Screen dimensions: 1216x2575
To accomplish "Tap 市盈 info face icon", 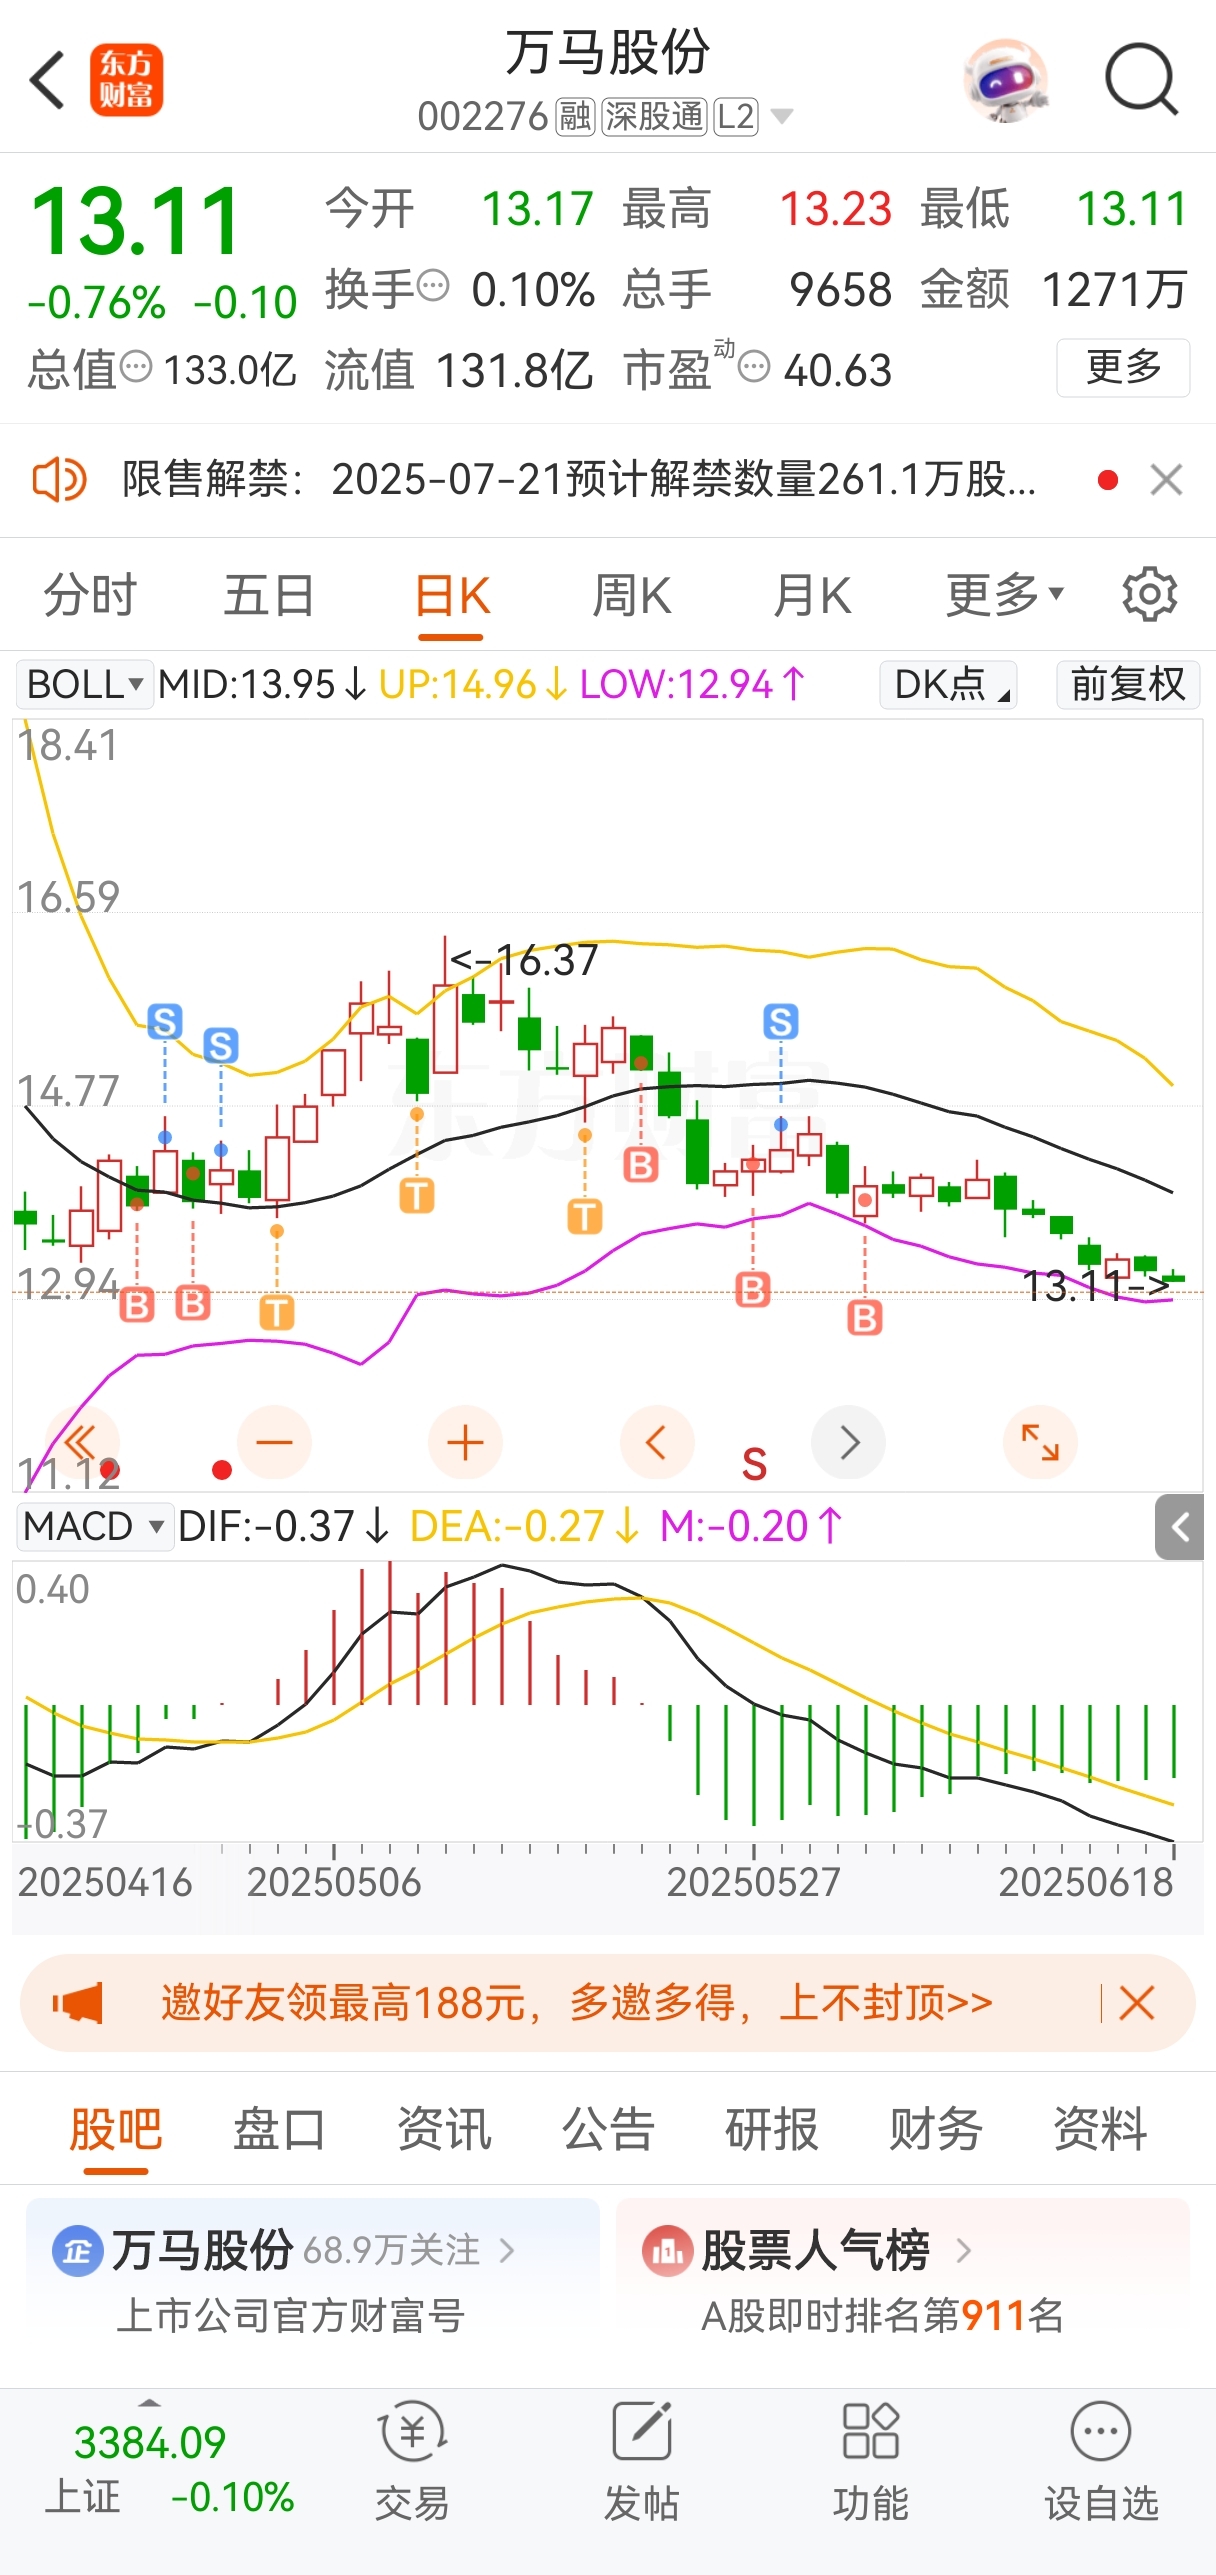I will pos(754,367).
